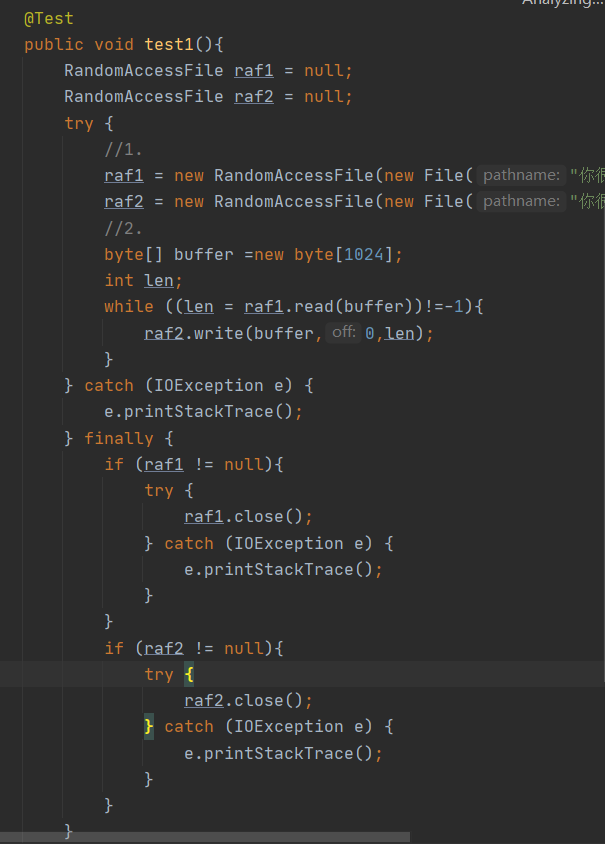Viewport: 605px width, 844px height.
Task: Select raf2 in the 'raf2 = null' declaration
Action: [254, 96]
